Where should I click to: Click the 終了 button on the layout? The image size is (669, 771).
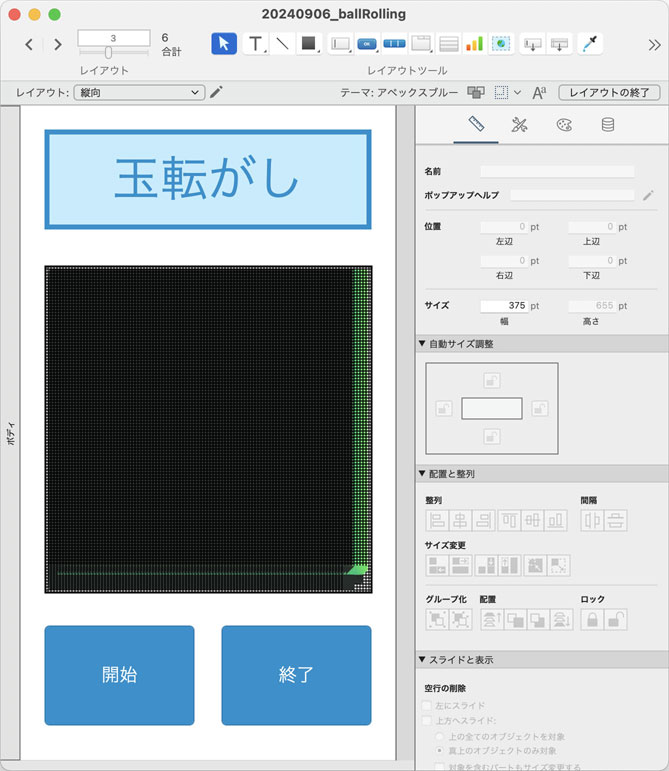[x=296, y=675]
